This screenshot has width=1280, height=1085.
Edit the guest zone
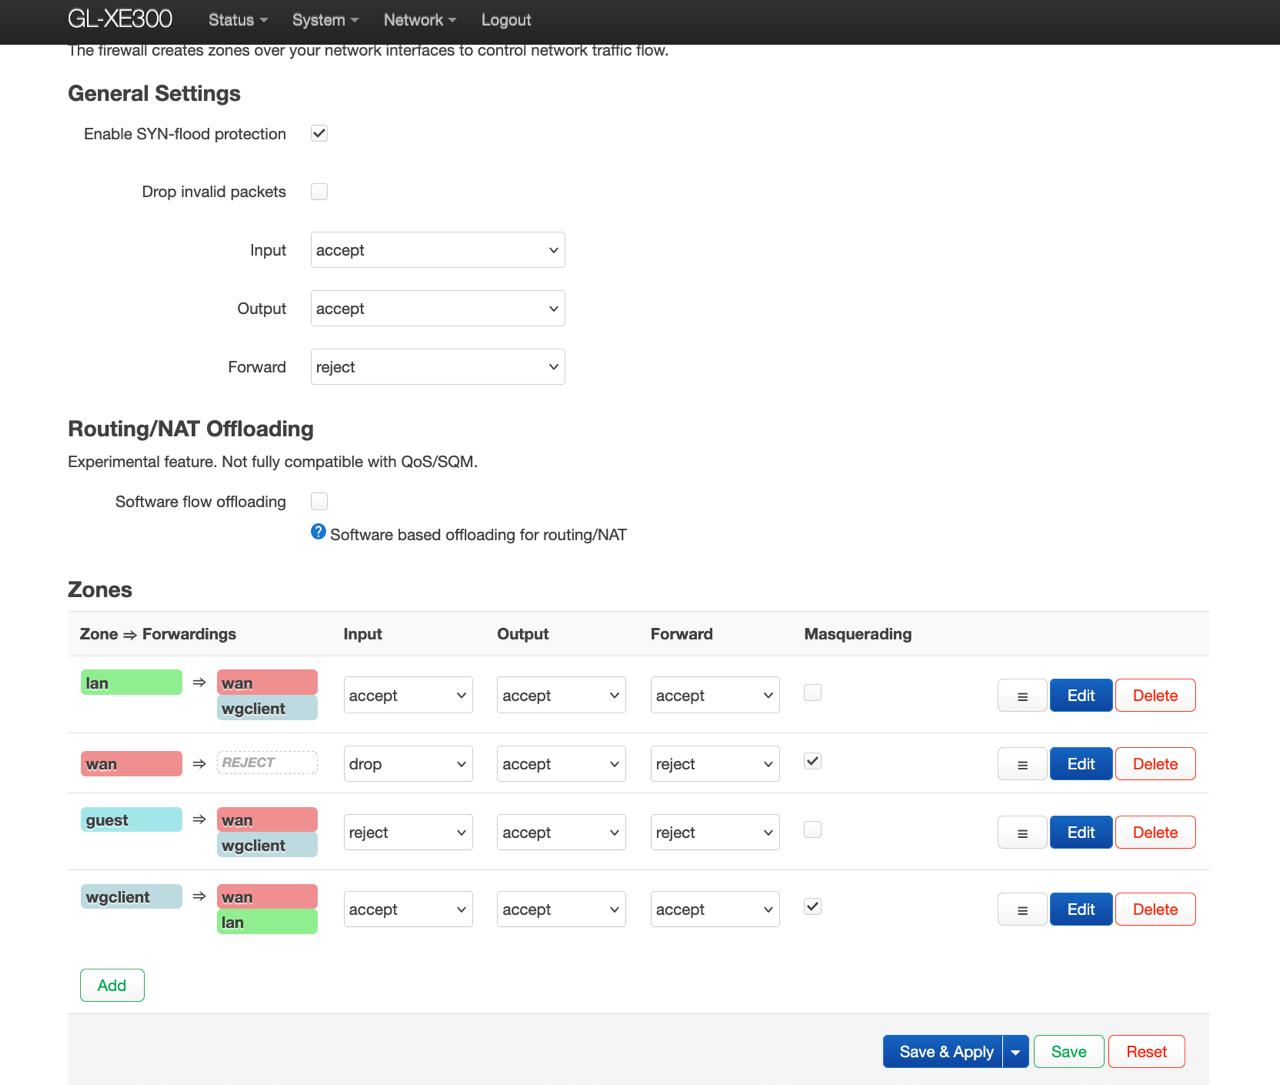[x=1080, y=832]
